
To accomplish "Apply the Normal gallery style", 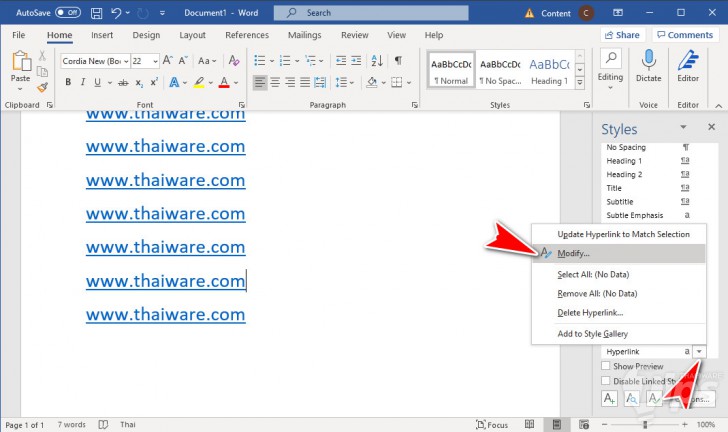I will (451, 70).
